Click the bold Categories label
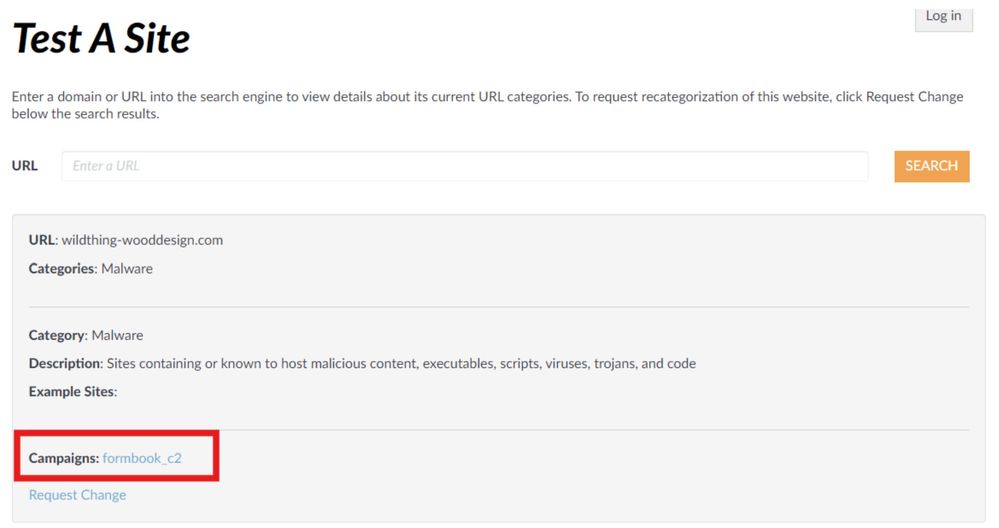The height and width of the screenshot is (528, 999). click(62, 269)
